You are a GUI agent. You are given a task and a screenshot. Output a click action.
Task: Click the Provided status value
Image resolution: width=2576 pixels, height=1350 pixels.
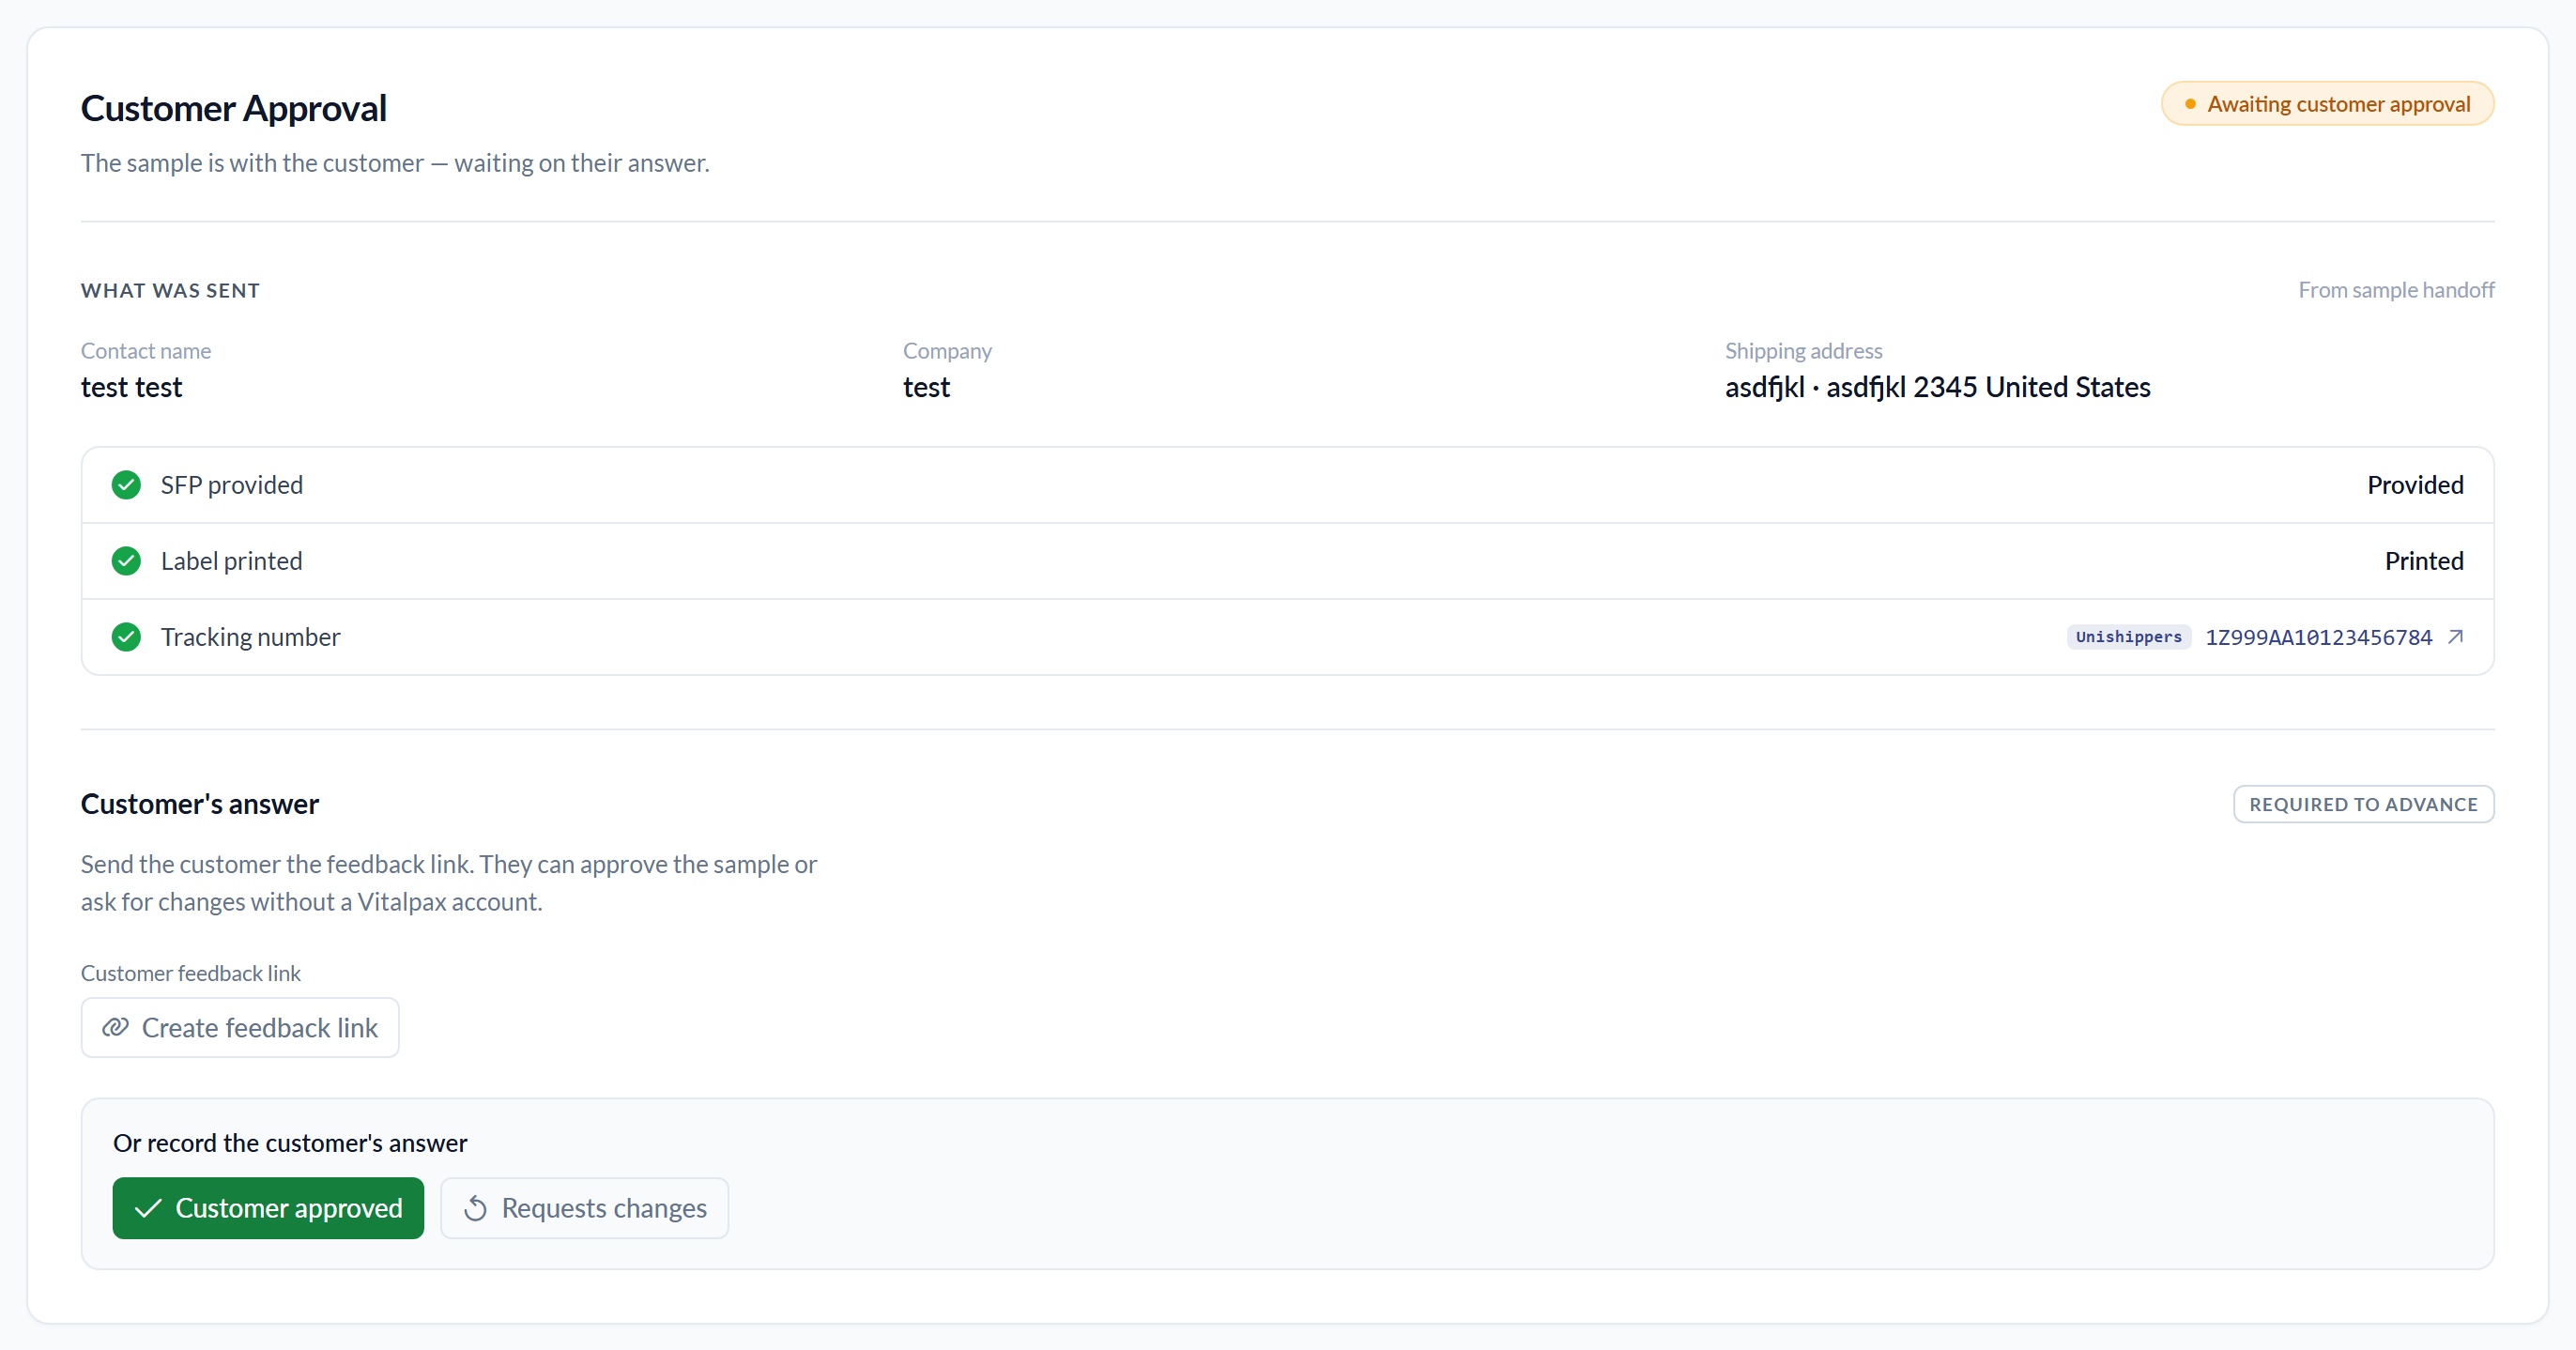click(2415, 485)
